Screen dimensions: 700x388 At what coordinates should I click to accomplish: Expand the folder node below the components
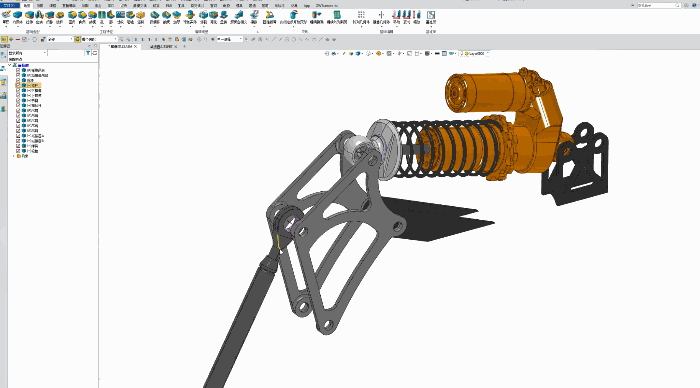coord(14,156)
